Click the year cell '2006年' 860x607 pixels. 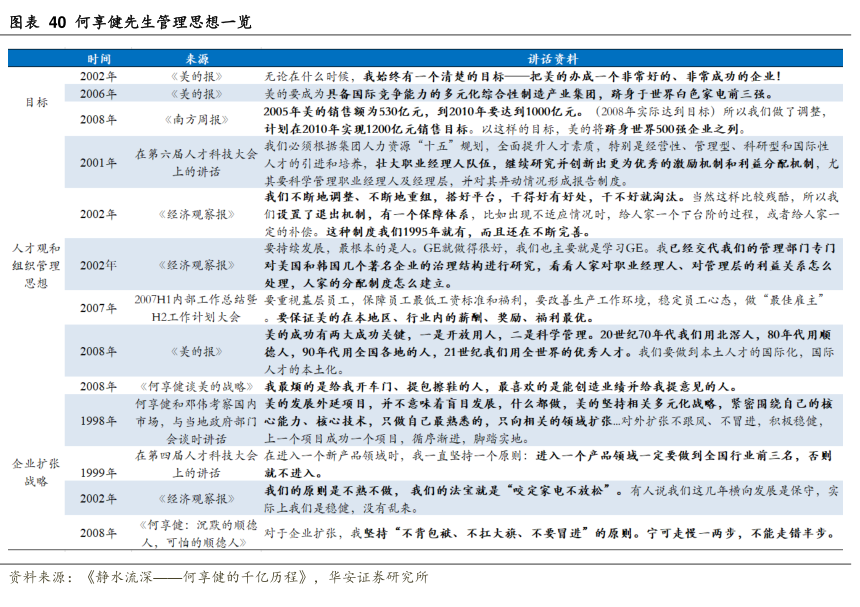tap(99, 94)
